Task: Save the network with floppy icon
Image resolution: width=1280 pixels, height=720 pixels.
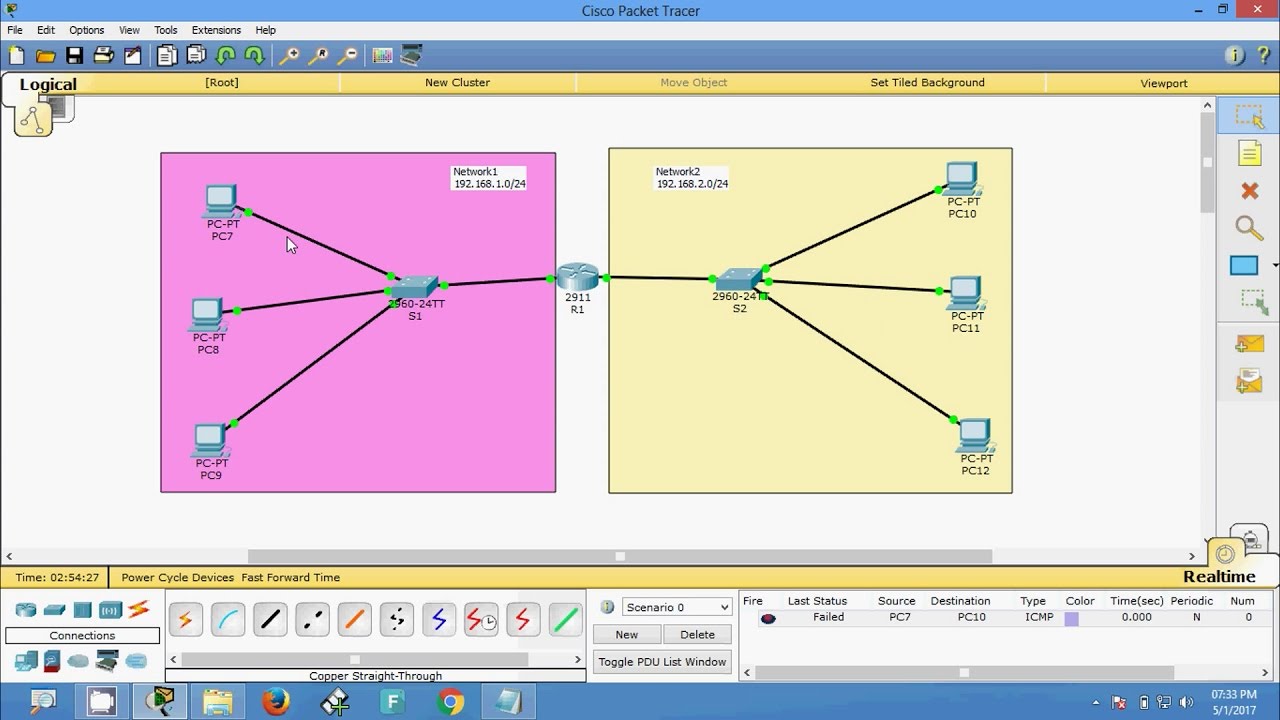Action: pyautogui.click(x=75, y=56)
